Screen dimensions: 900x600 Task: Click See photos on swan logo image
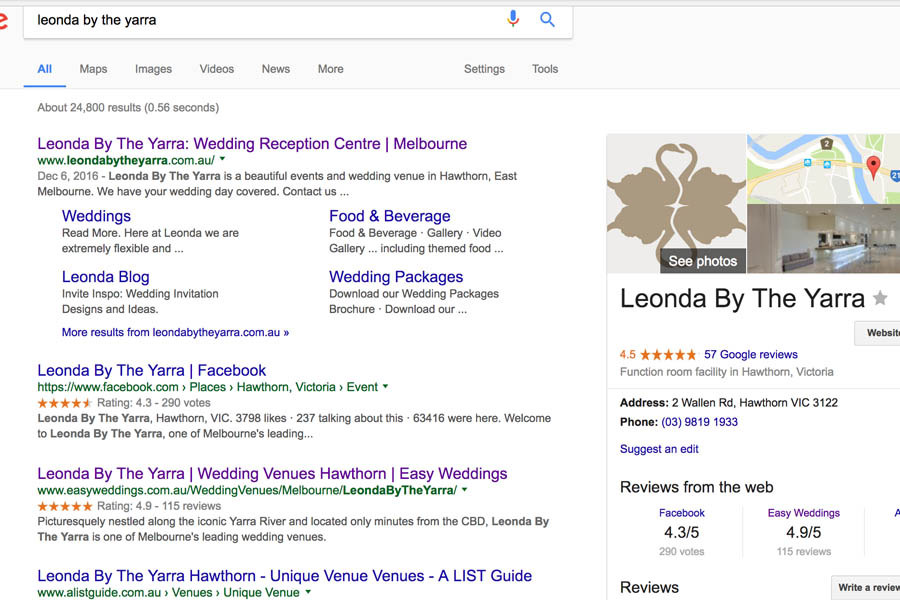coord(703,261)
